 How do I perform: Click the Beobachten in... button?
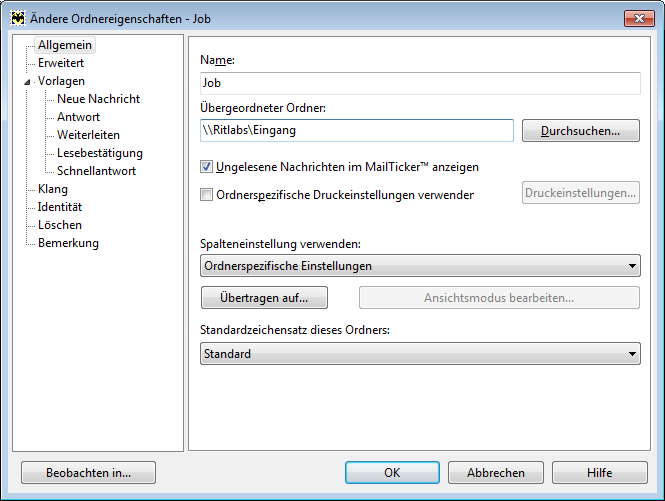point(89,473)
